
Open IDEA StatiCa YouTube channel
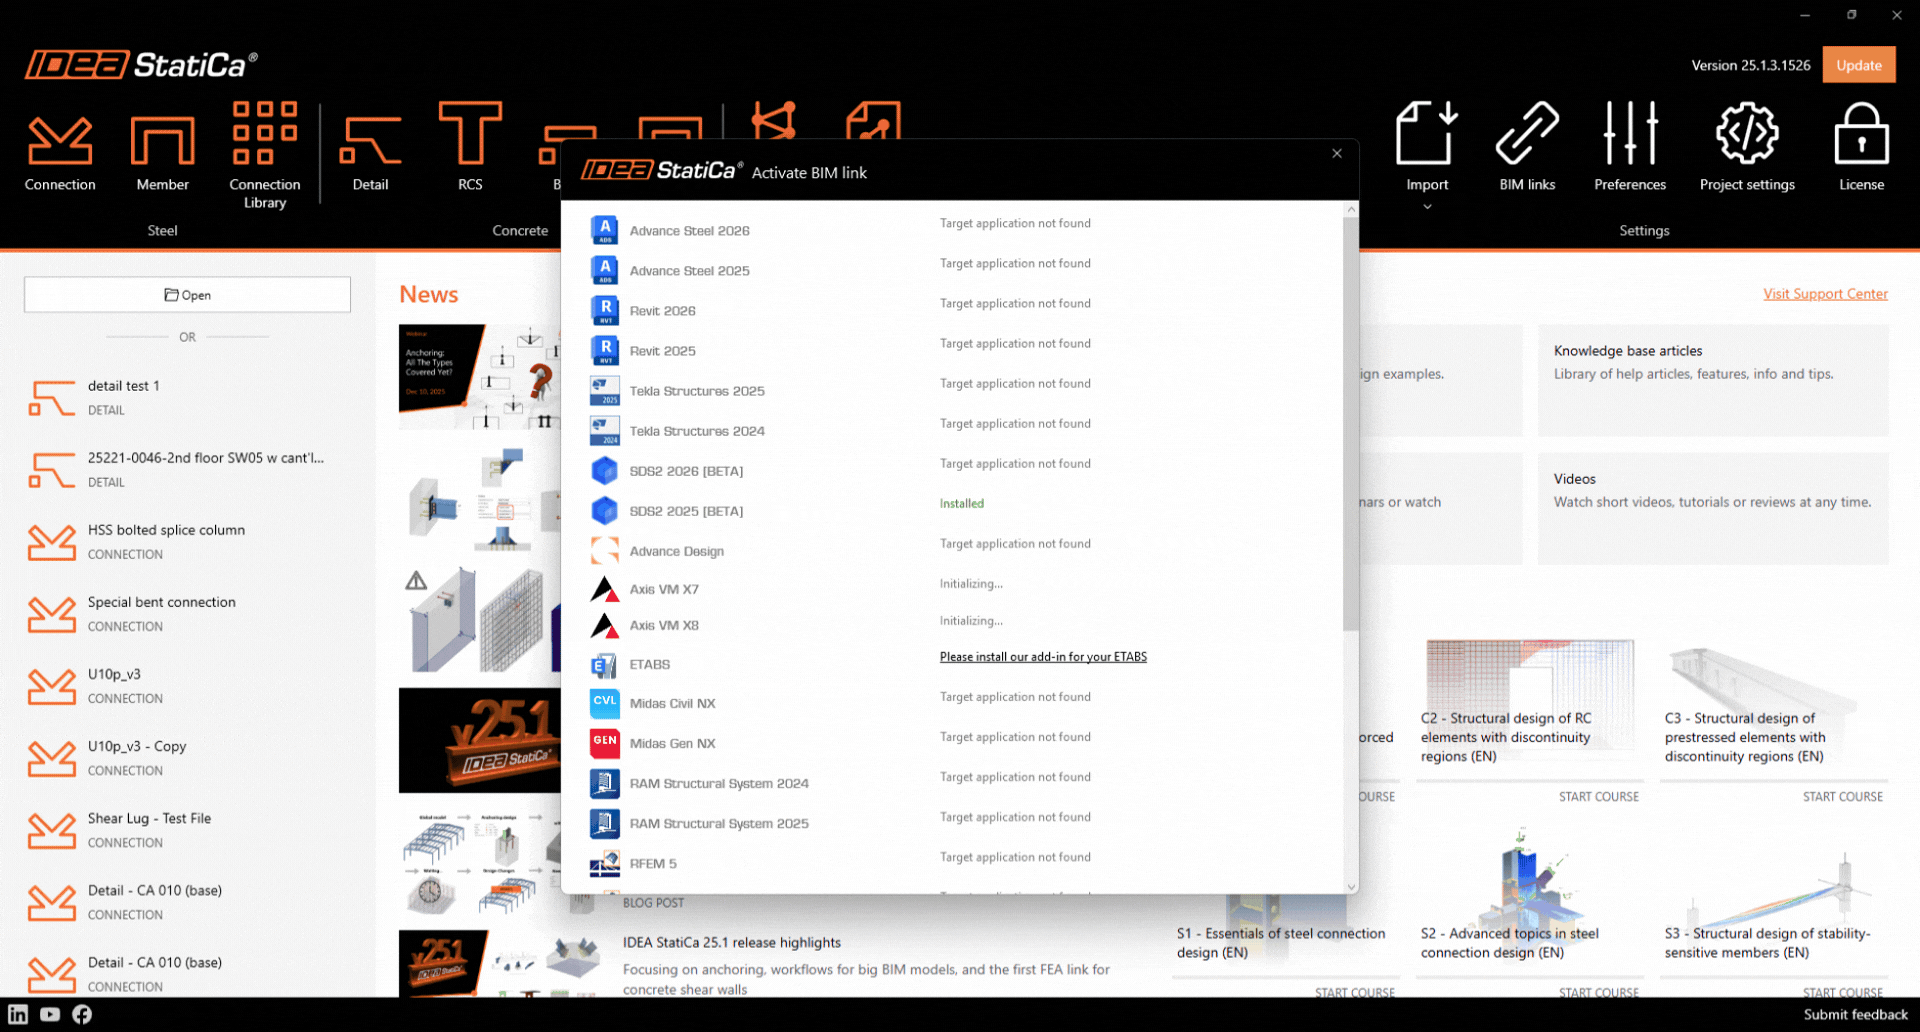(50, 1014)
